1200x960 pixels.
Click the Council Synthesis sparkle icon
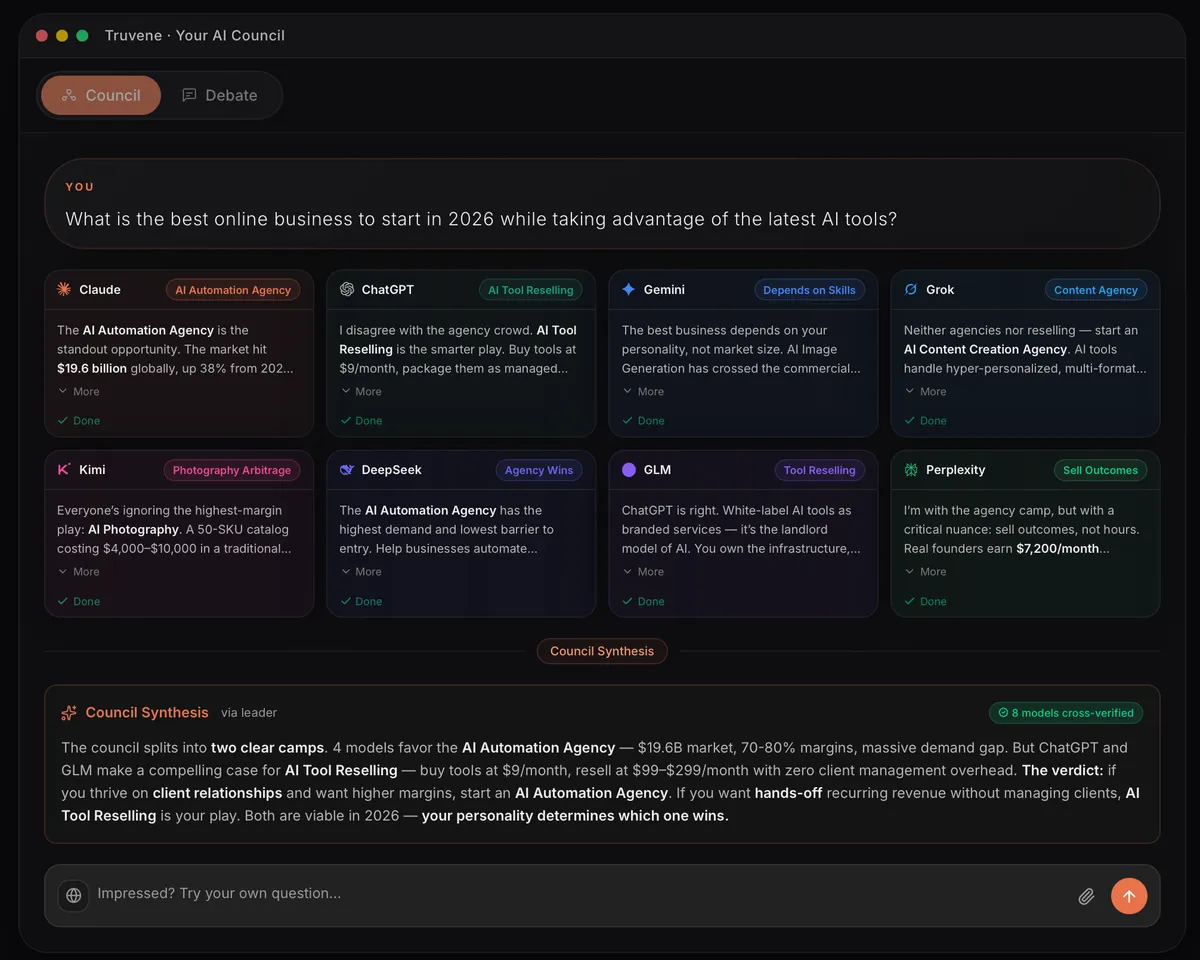point(69,713)
